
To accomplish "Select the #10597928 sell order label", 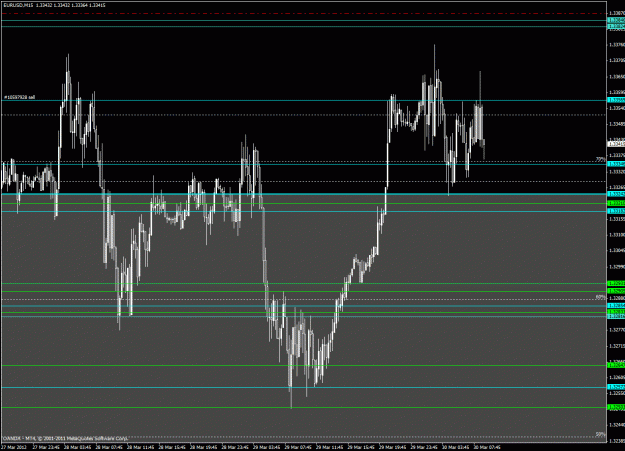I will coord(20,97).
